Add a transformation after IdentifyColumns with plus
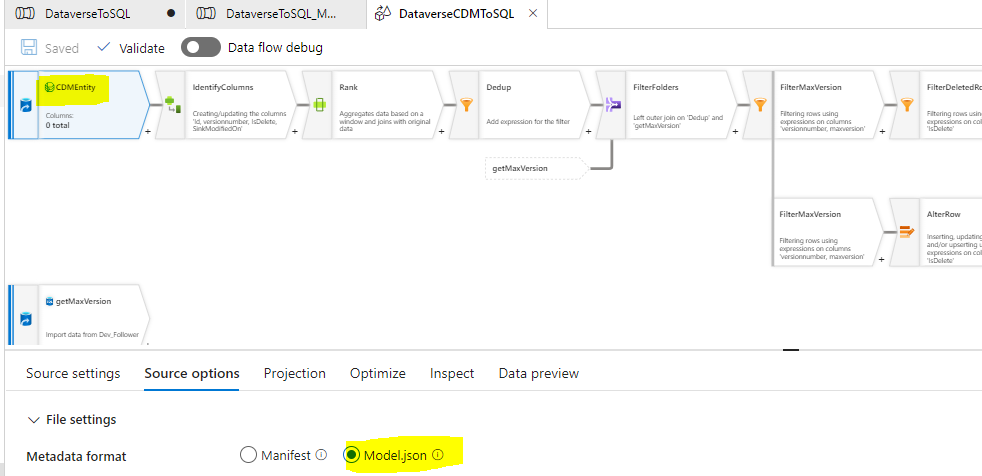The height and width of the screenshot is (476, 982). [x=295, y=132]
